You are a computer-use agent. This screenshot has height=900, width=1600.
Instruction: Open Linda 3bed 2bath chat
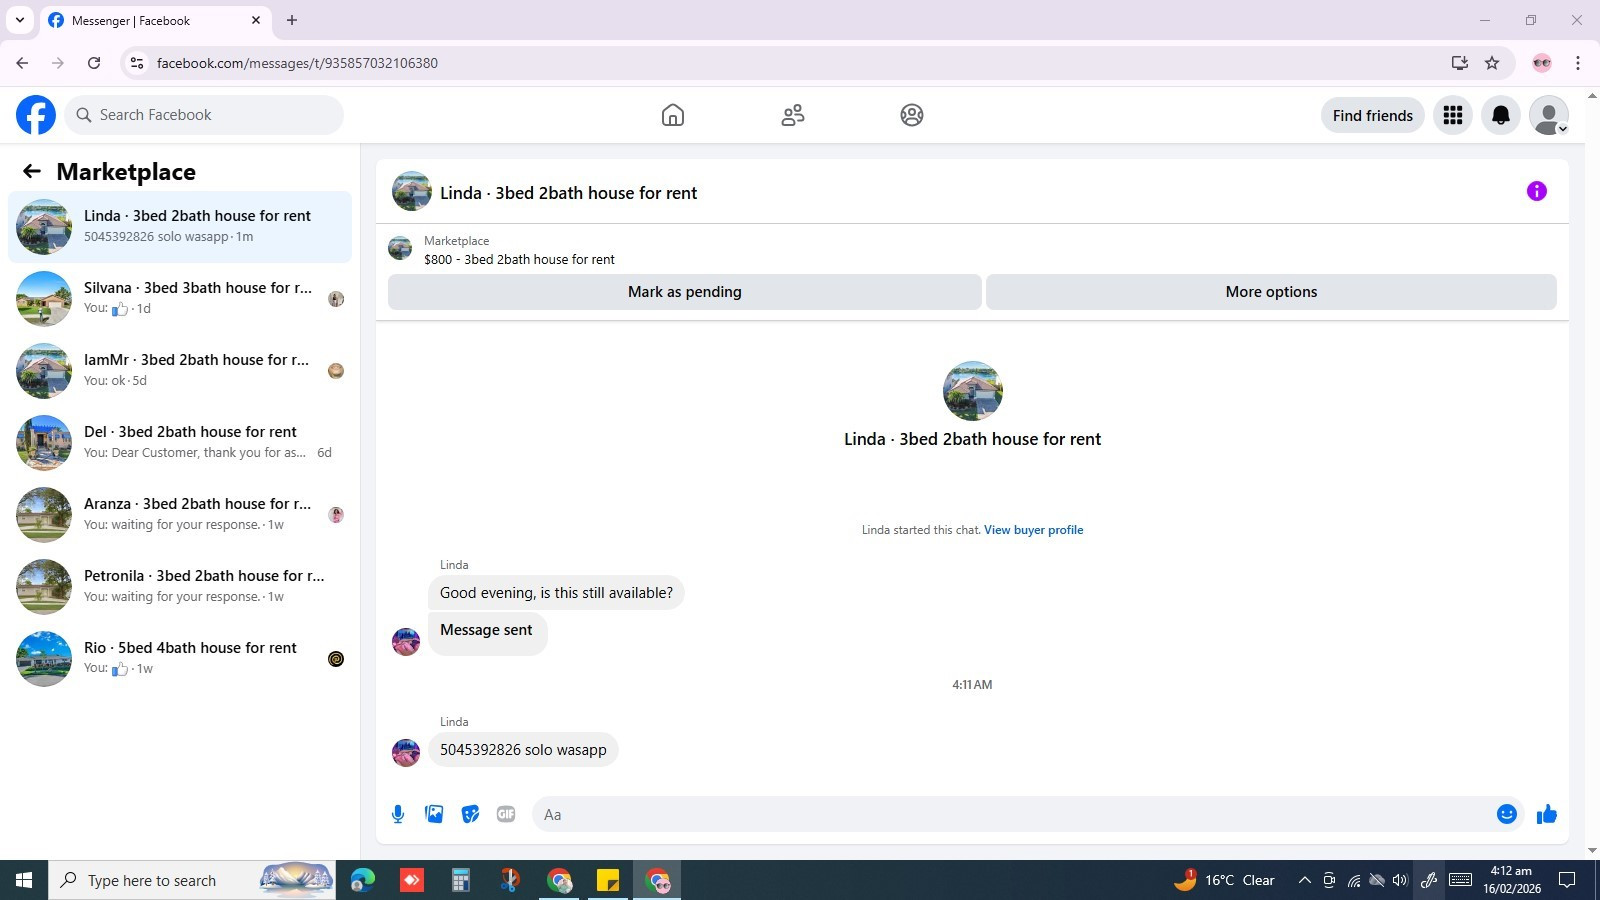[x=180, y=227]
